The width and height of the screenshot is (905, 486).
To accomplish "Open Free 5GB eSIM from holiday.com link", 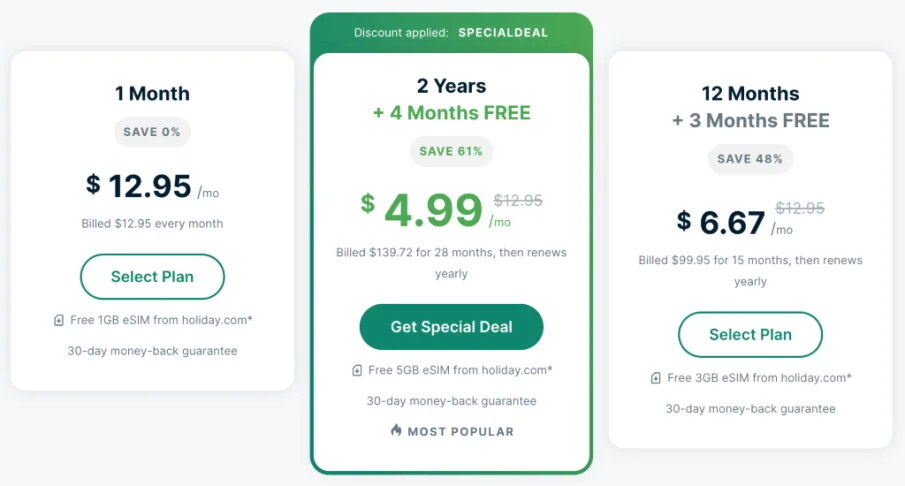I will [x=460, y=371].
